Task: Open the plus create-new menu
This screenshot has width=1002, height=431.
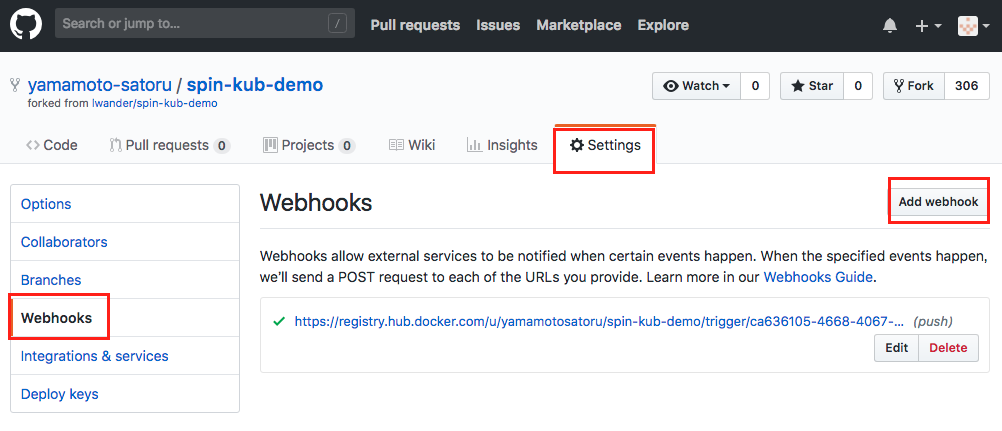Action: point(927,25)
